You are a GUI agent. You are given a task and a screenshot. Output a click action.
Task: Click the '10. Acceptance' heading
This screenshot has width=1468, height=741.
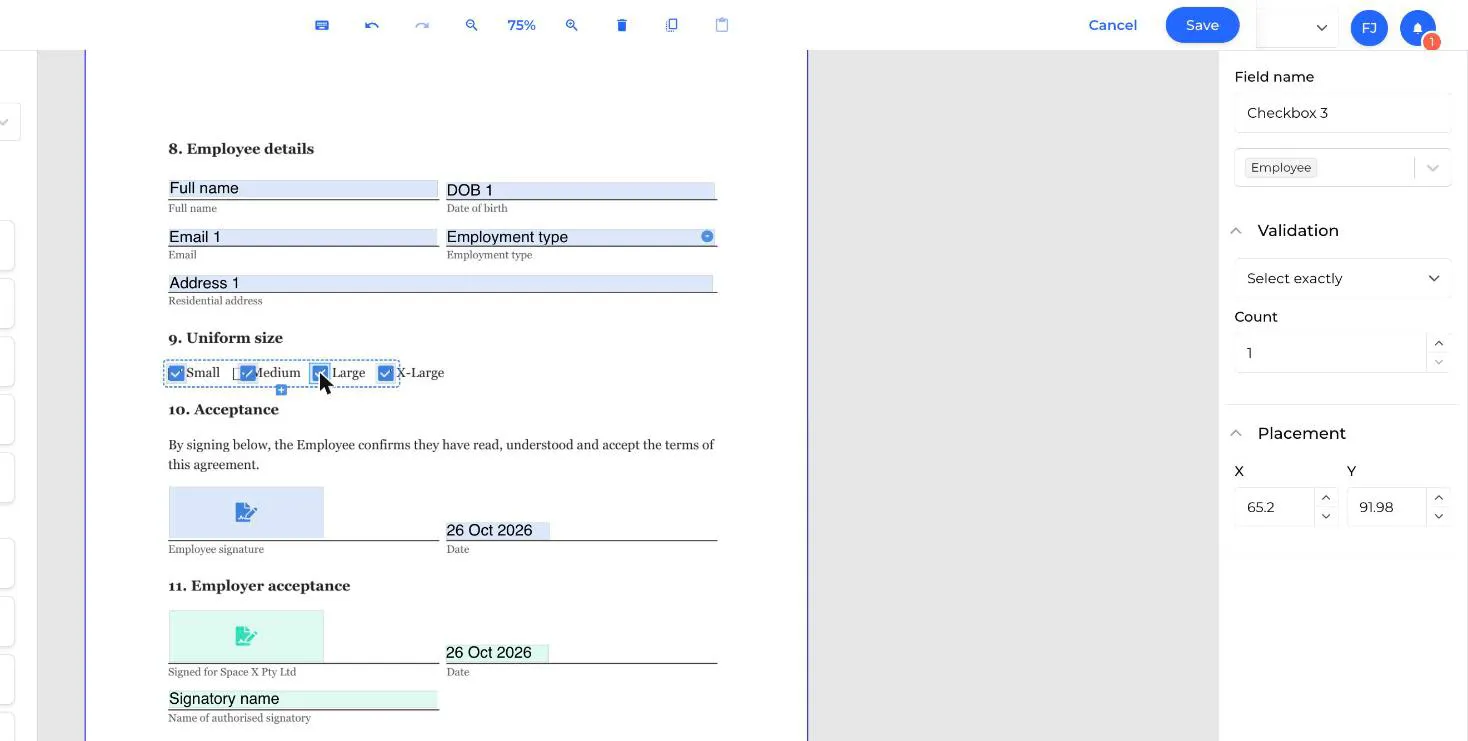(x=223, y=410)
